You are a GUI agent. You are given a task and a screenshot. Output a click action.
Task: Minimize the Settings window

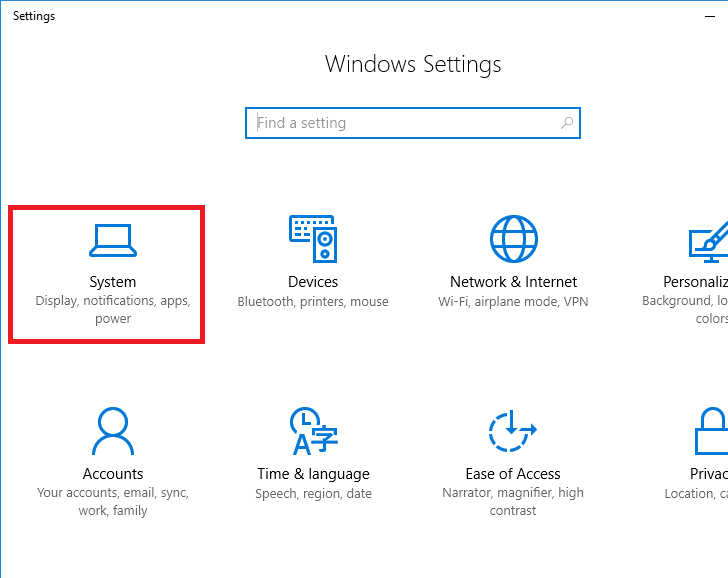pos(710,16)
